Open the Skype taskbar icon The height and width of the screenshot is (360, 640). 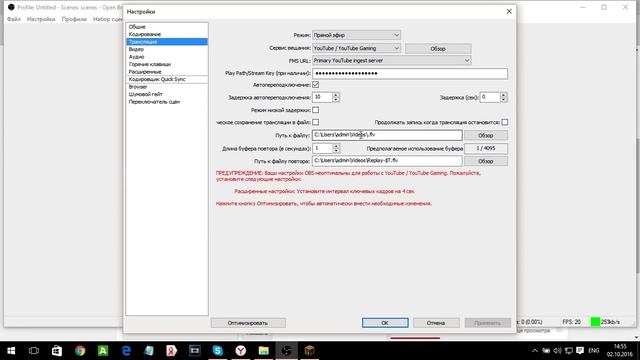tap(218, 351)
